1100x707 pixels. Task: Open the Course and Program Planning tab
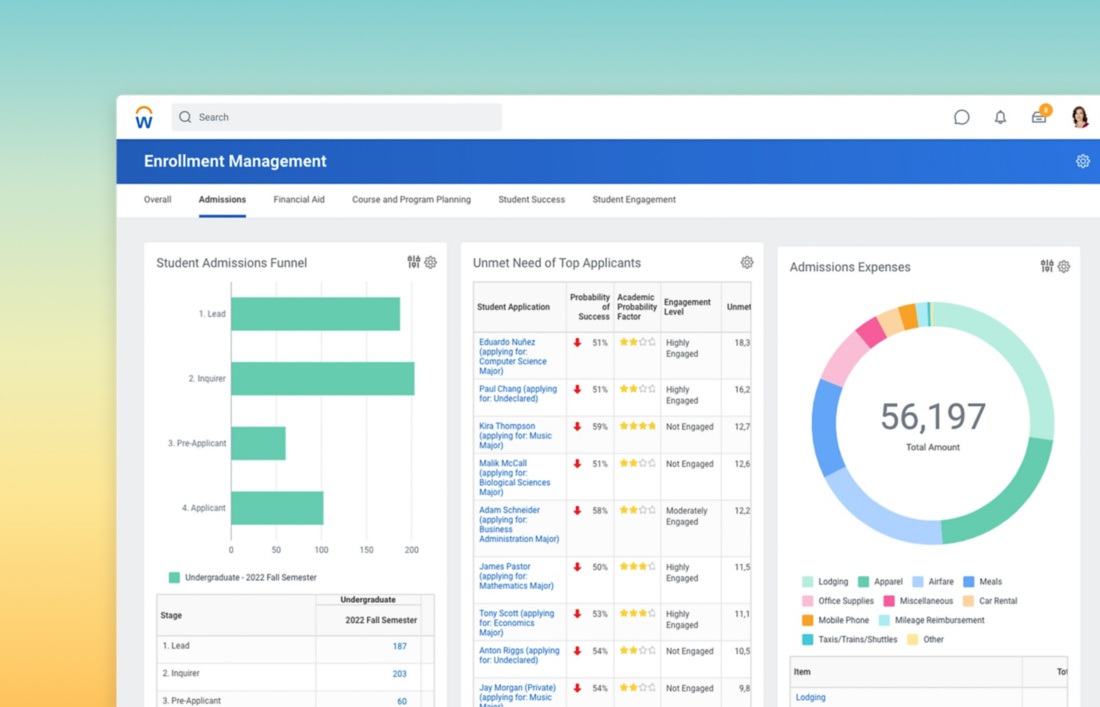click(411, 200)
